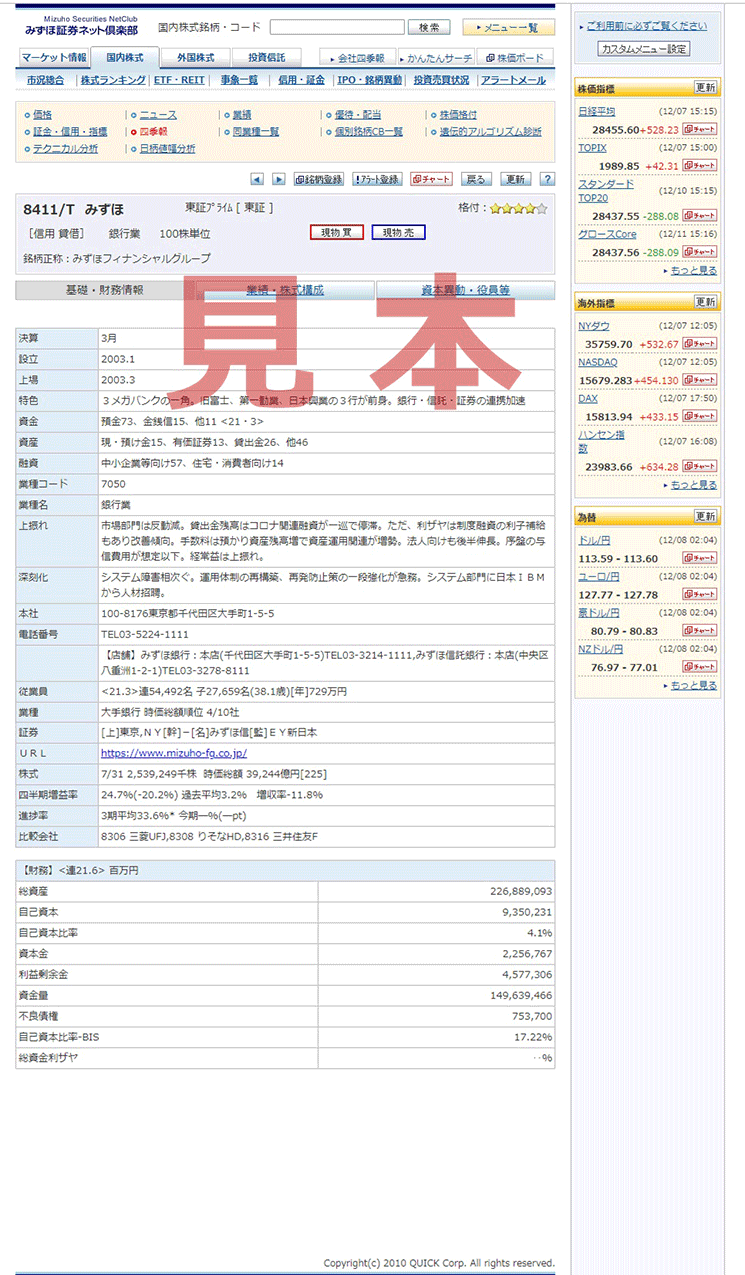Open chart icon for グロースCore
This screenshot has width=745, height=1275.
coord(700,252)
